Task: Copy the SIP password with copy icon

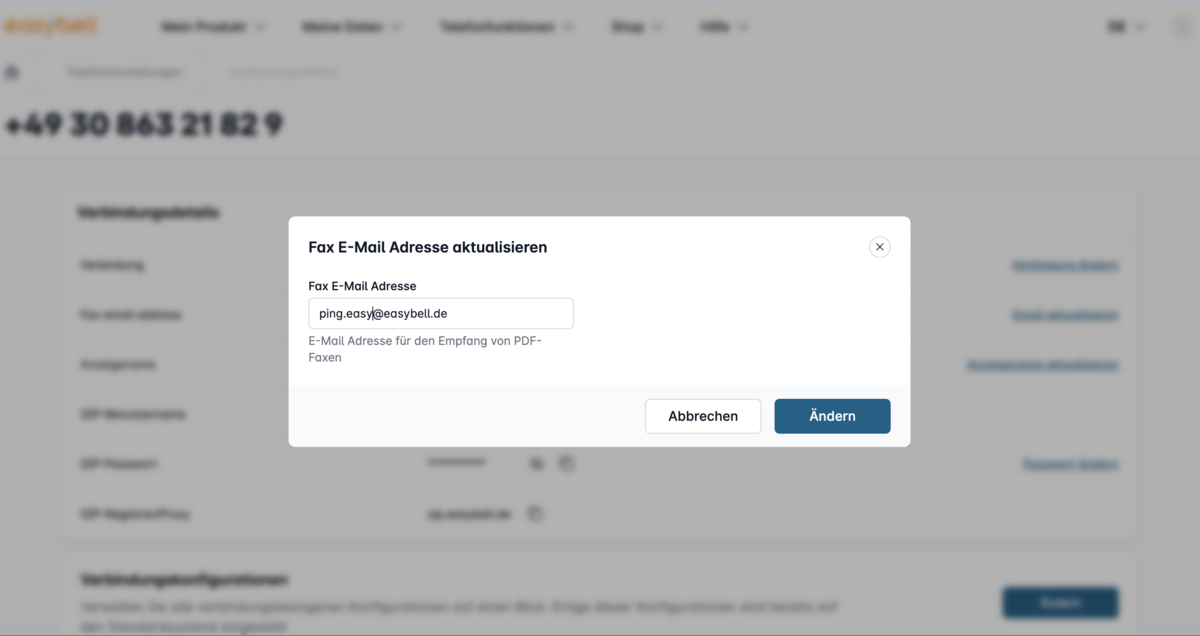Action: (567, 464)
